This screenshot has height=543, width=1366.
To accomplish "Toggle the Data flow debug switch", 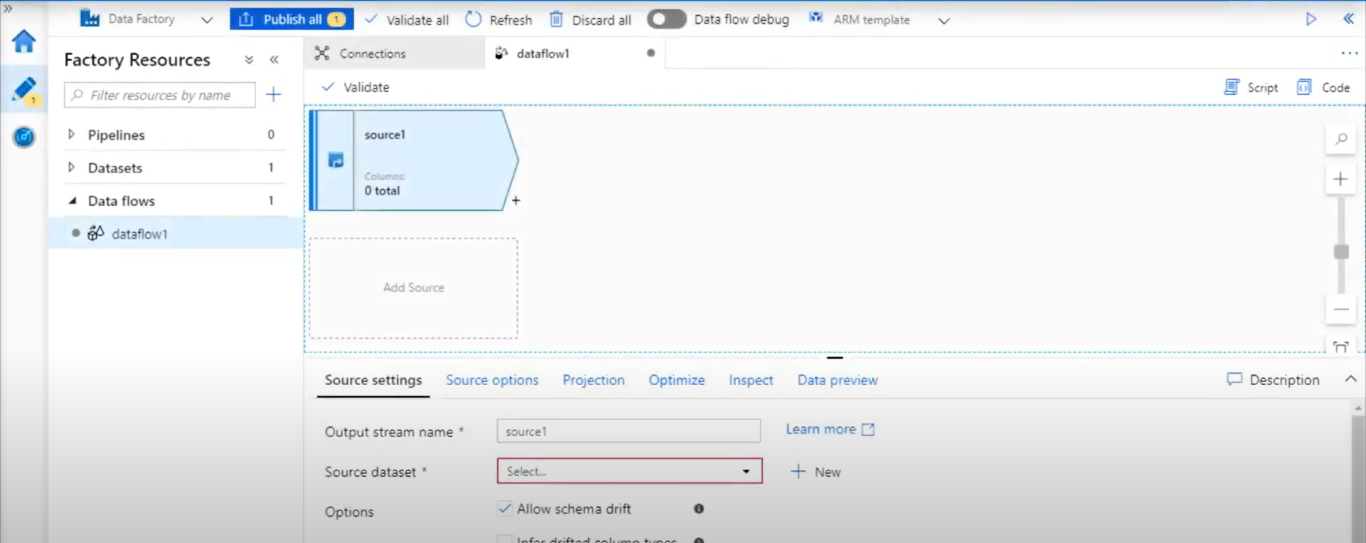I will [666, 19].
